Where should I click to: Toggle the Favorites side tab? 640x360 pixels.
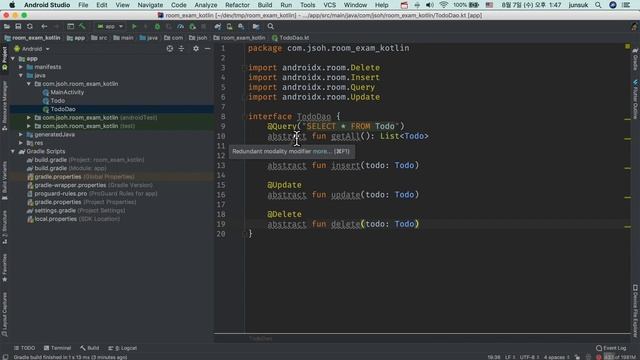[4, 267]
